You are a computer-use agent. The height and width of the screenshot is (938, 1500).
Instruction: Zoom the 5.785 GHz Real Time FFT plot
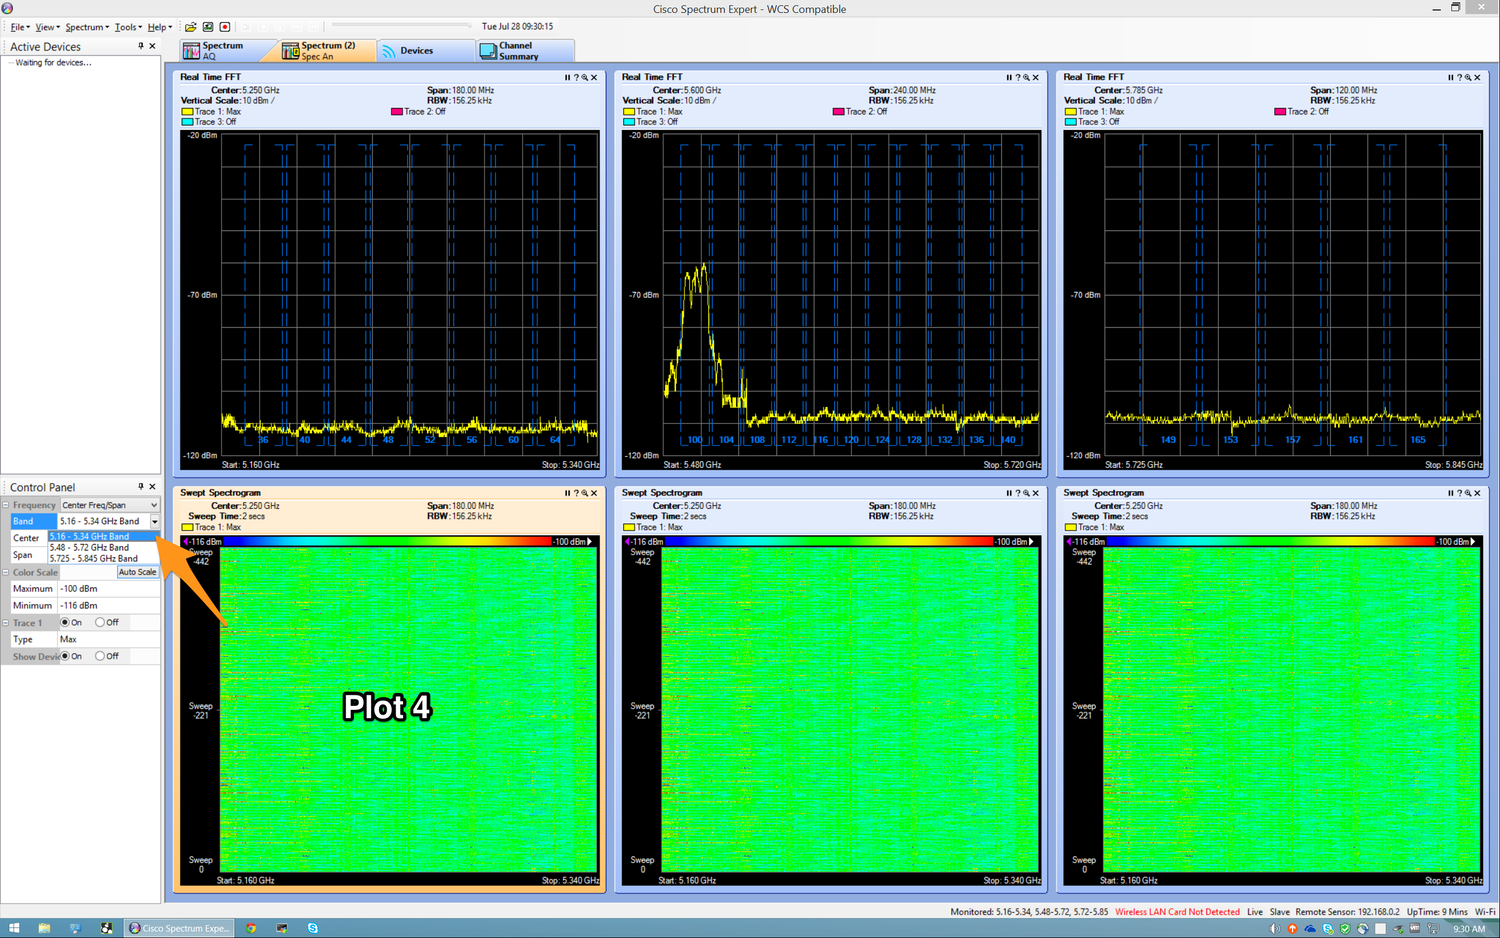1468,77
